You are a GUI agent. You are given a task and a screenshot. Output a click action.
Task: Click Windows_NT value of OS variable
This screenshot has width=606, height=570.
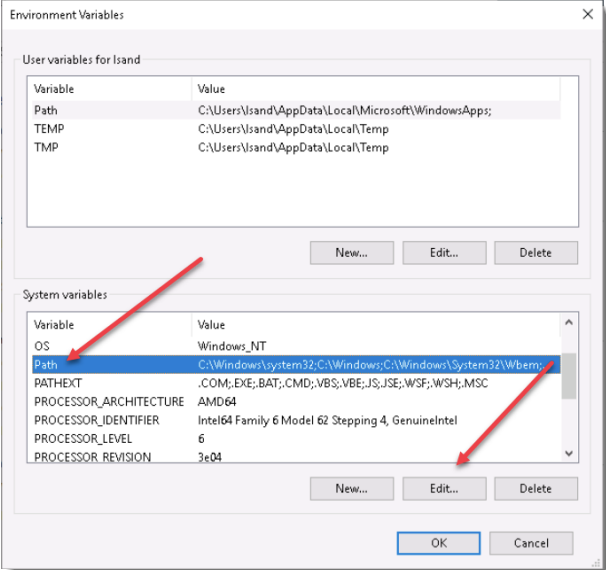click(232, 346)
